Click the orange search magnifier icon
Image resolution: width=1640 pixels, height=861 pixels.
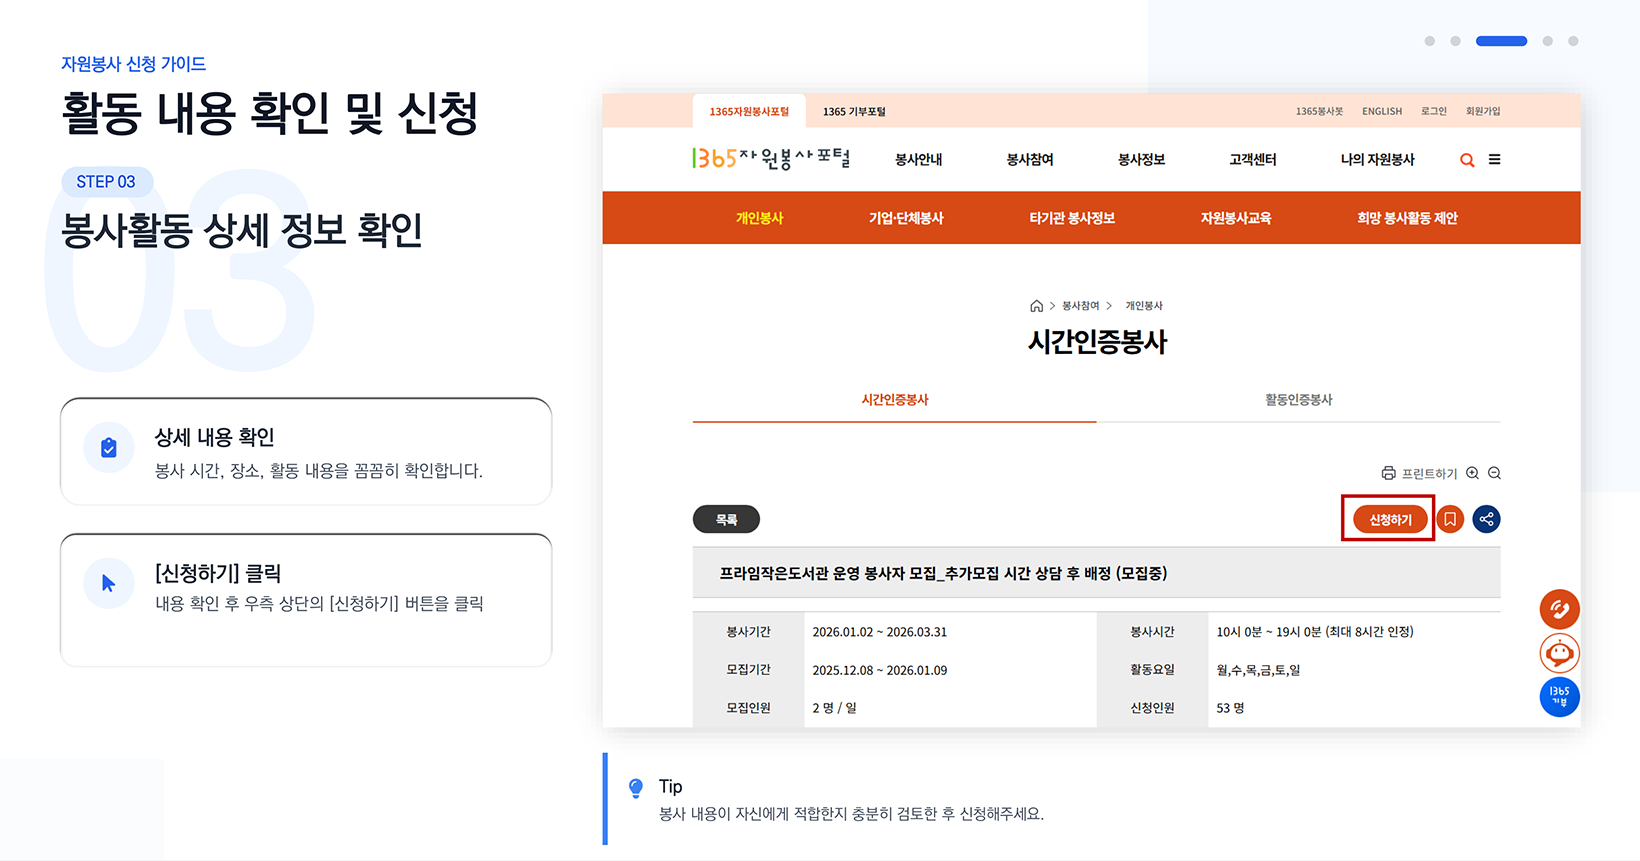click(1467, 160)
